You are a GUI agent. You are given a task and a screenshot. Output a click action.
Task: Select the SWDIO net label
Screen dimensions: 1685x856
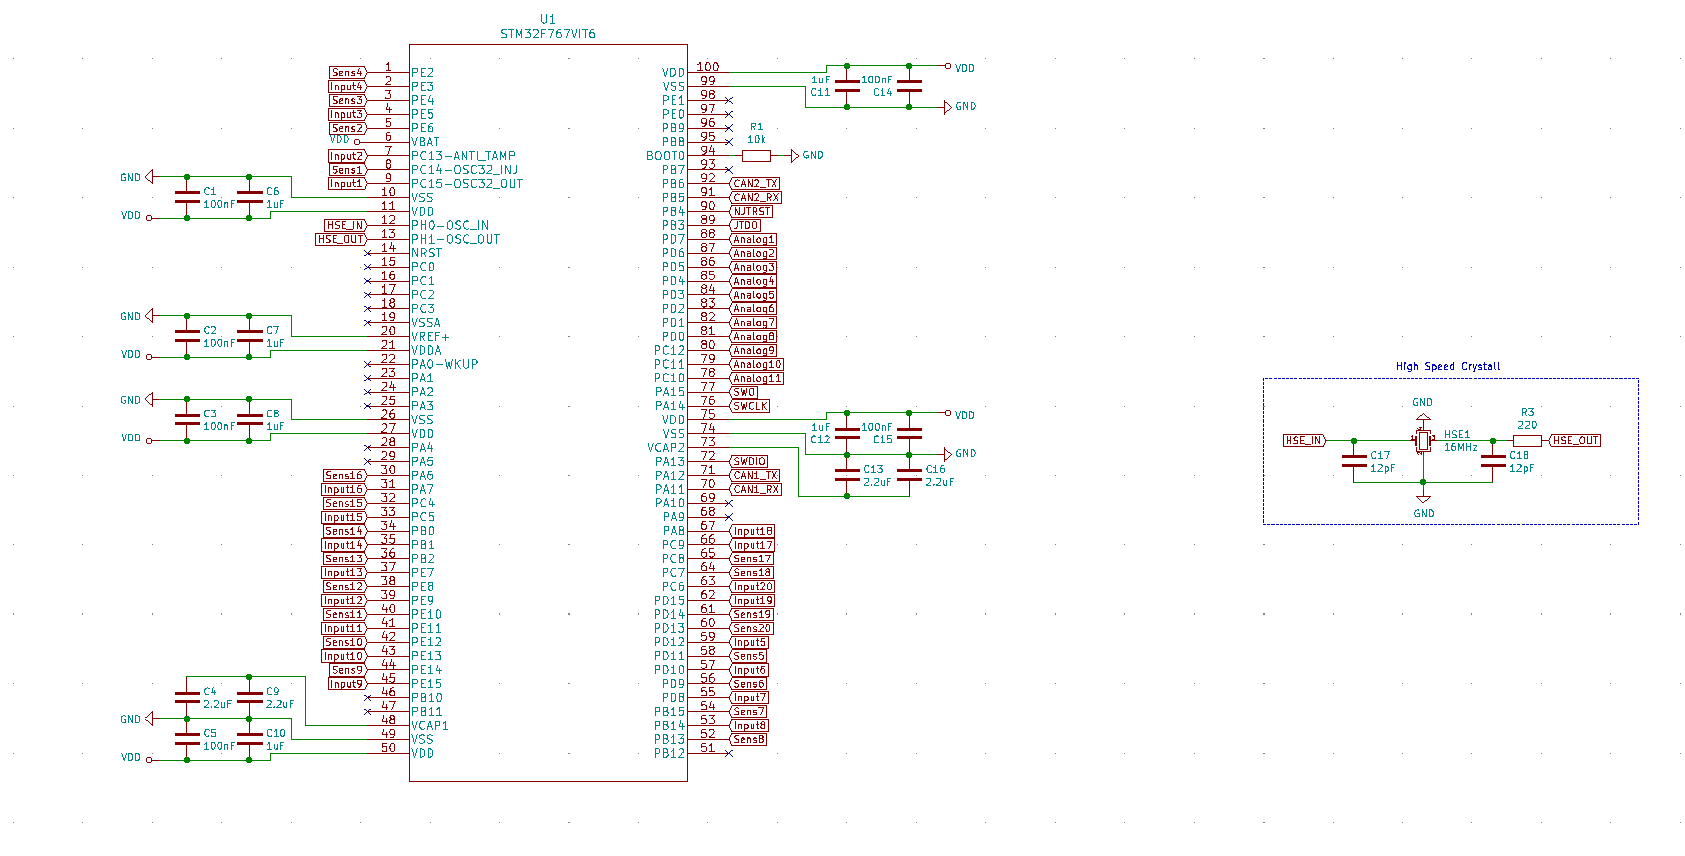749,462
